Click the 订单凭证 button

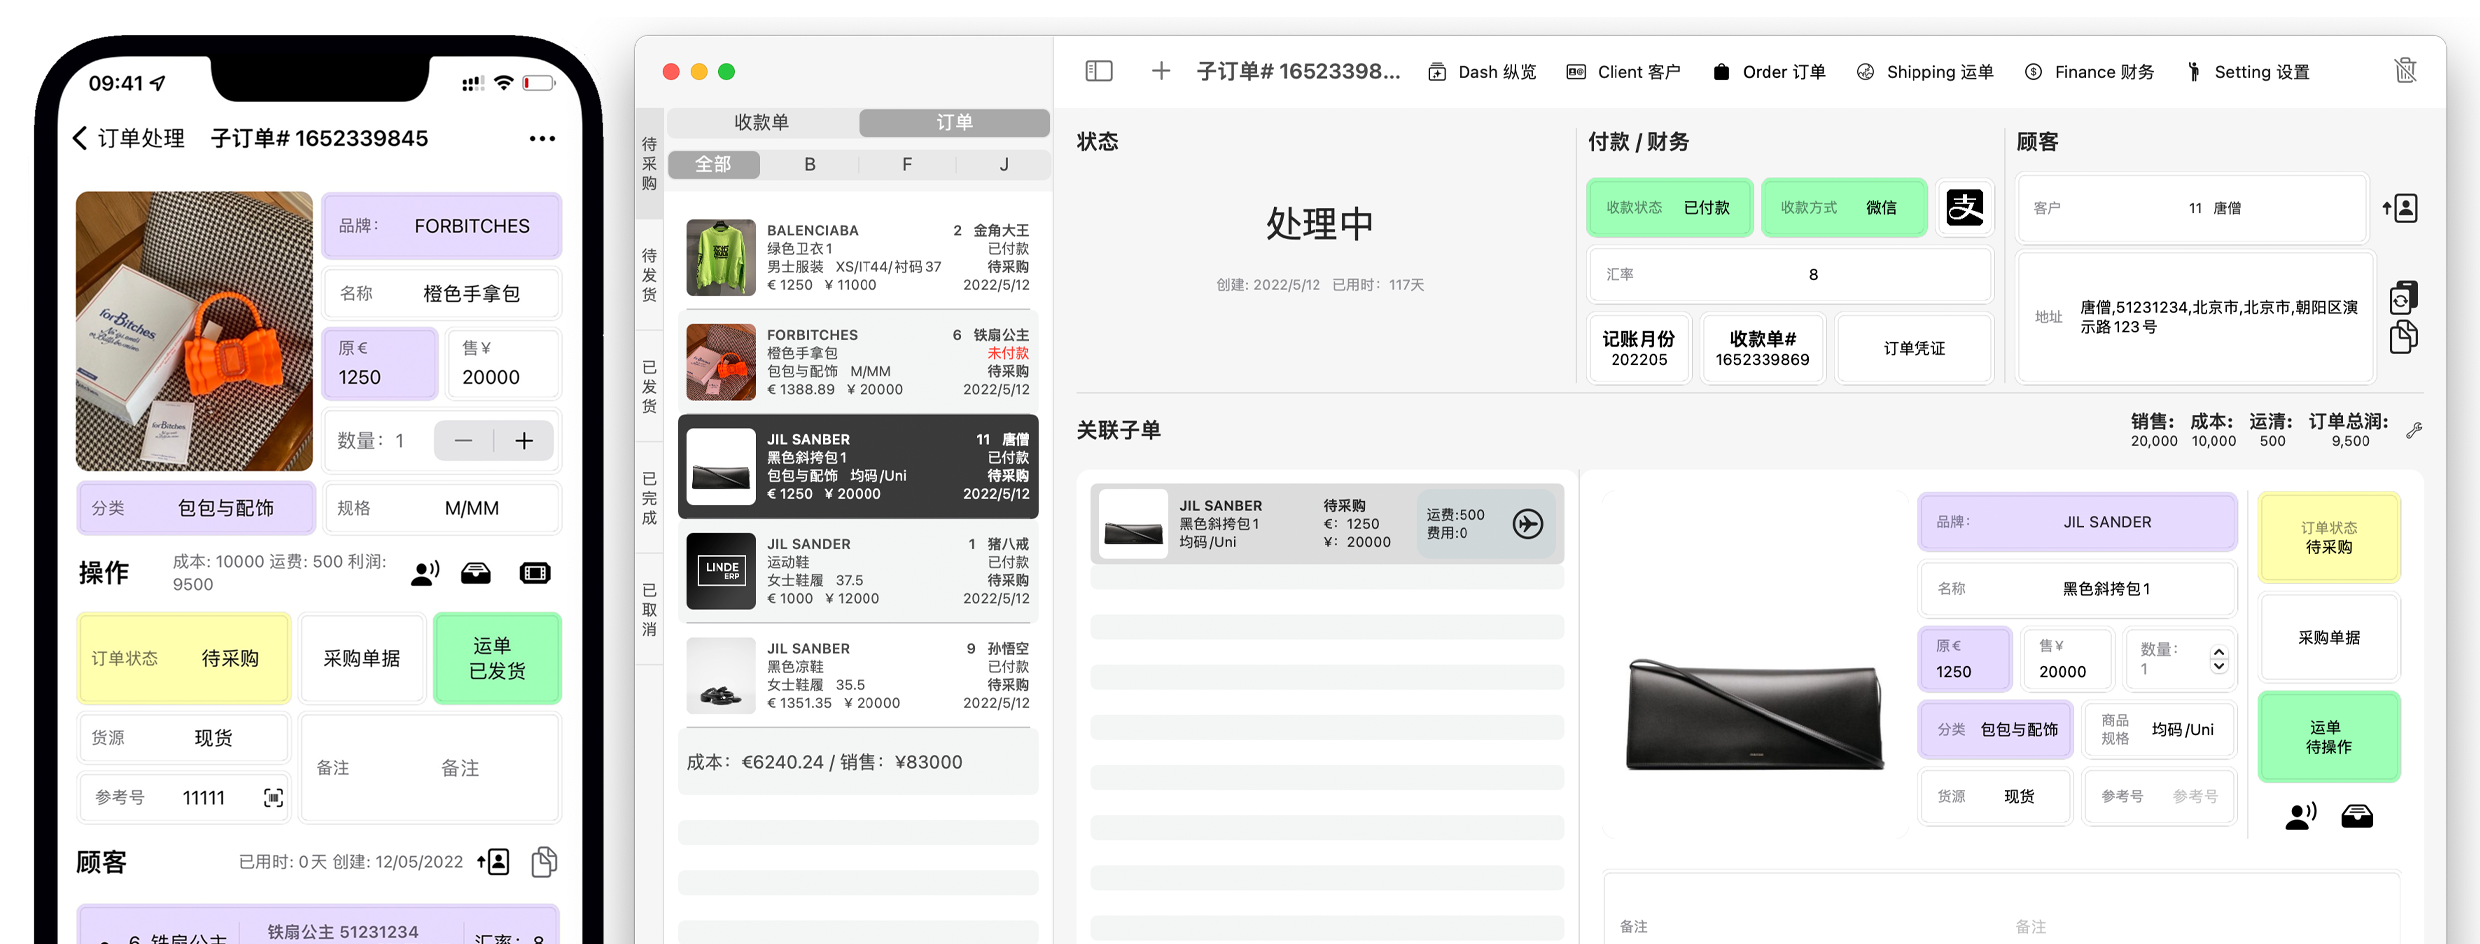(1914, 348)
